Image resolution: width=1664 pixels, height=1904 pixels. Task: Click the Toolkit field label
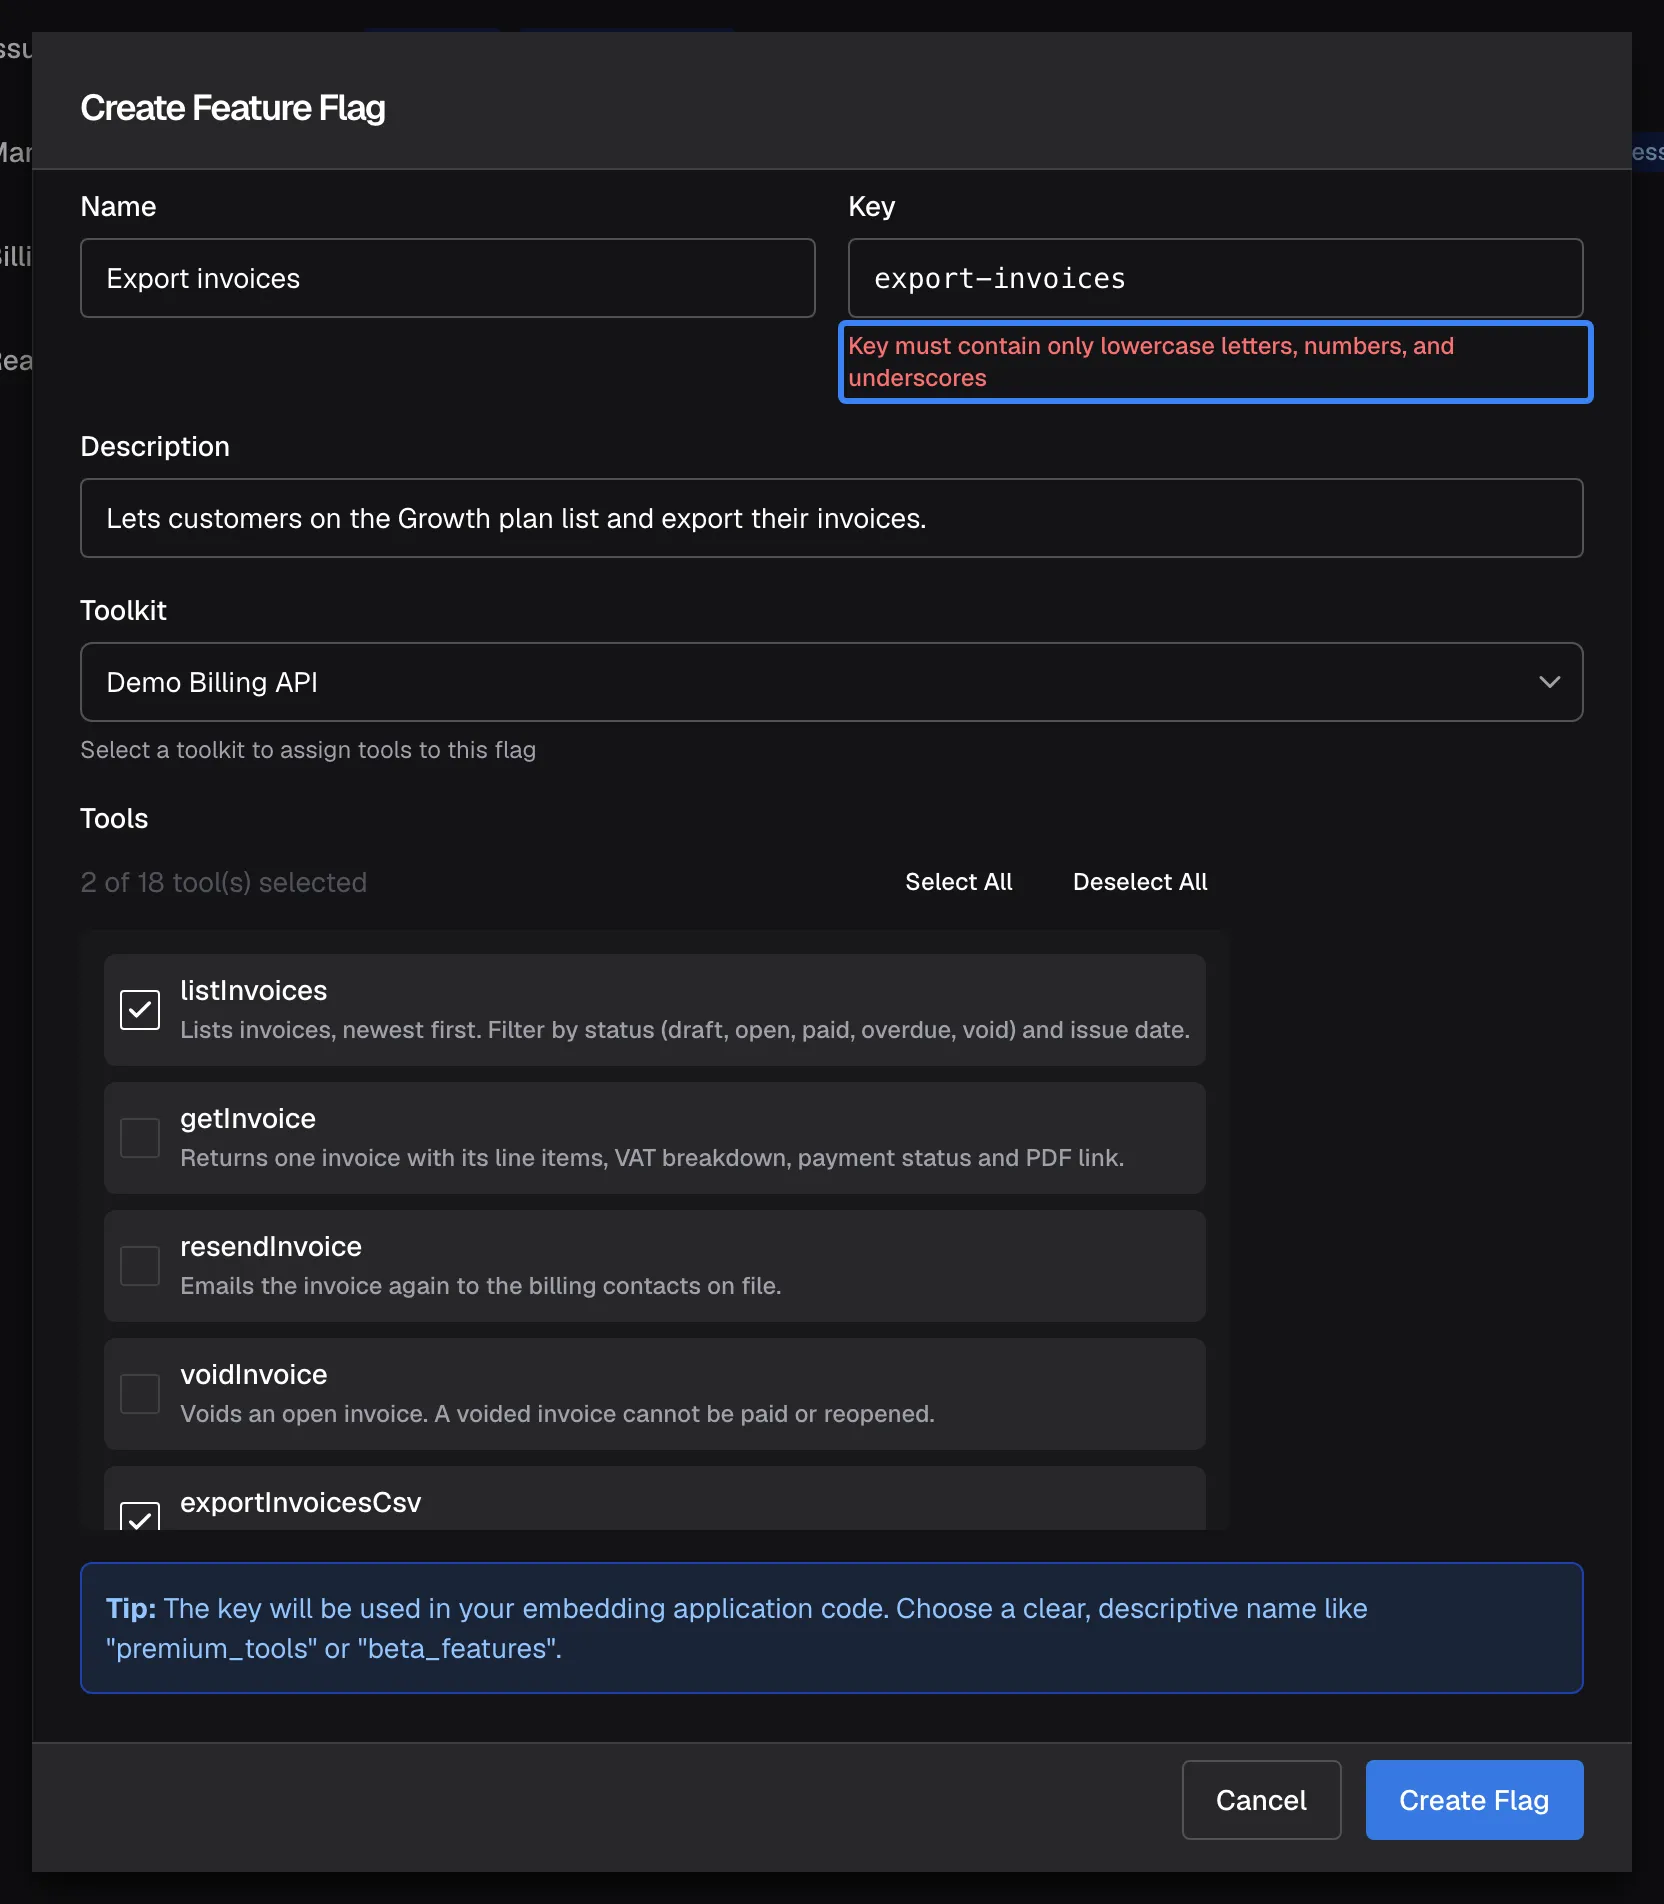tap(123, 611)
